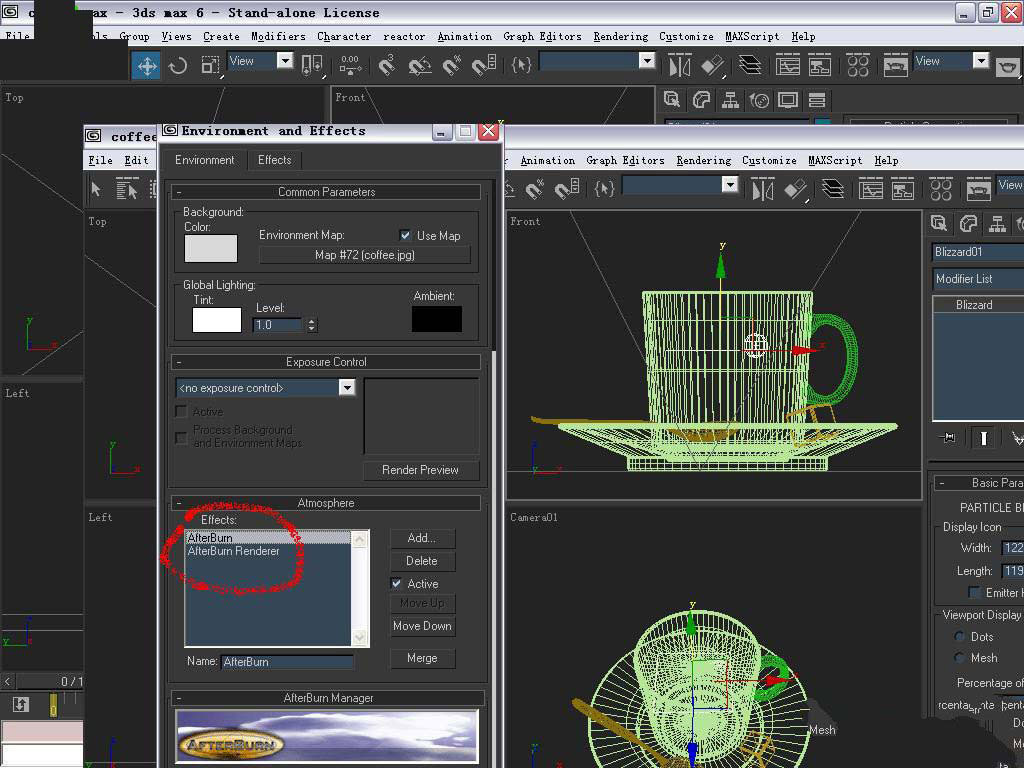Open Schematic View in front window toolbar
This screenshot has height=768, width=1024.
tap(902, 189)
